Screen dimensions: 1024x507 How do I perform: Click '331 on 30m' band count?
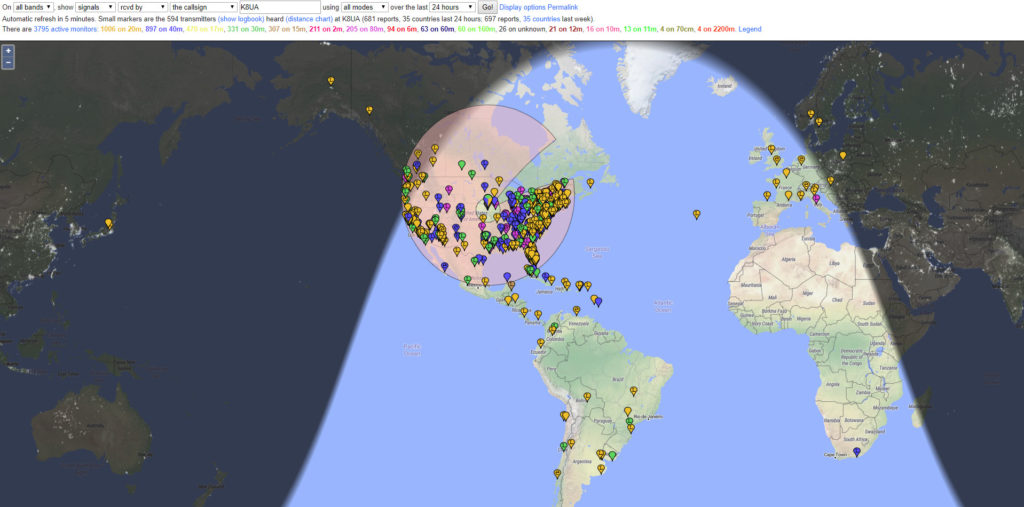click(245, 29)
